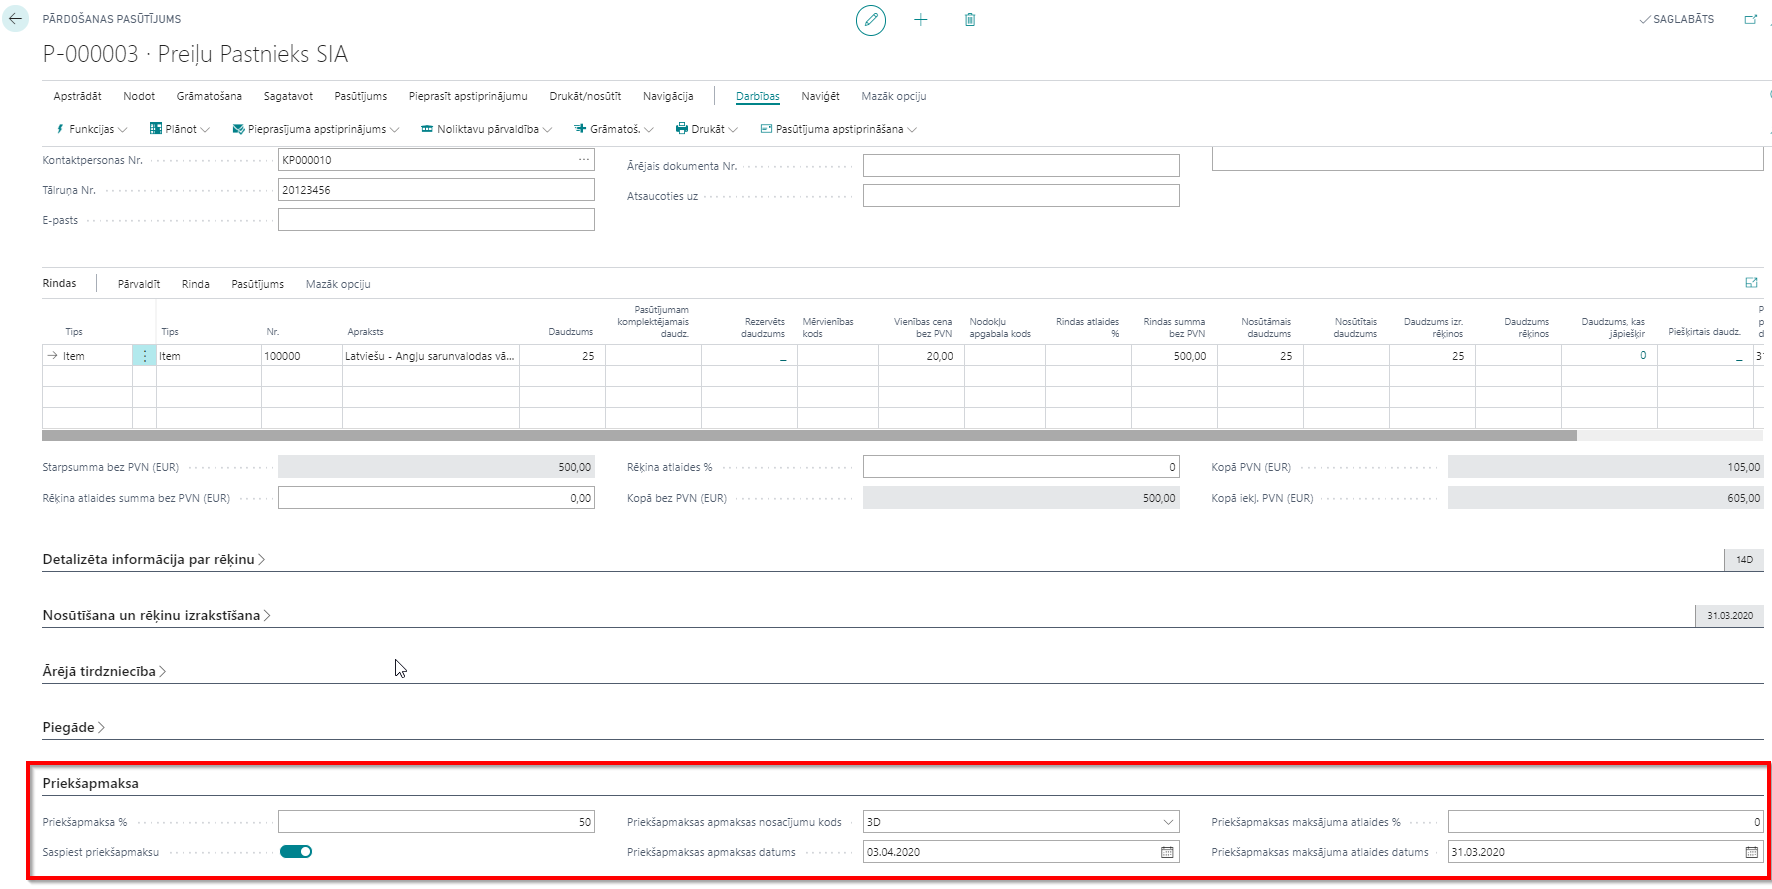Expand Piegāde section
The height and width of the screenshot is (889, 1772).
pos(74,727)
